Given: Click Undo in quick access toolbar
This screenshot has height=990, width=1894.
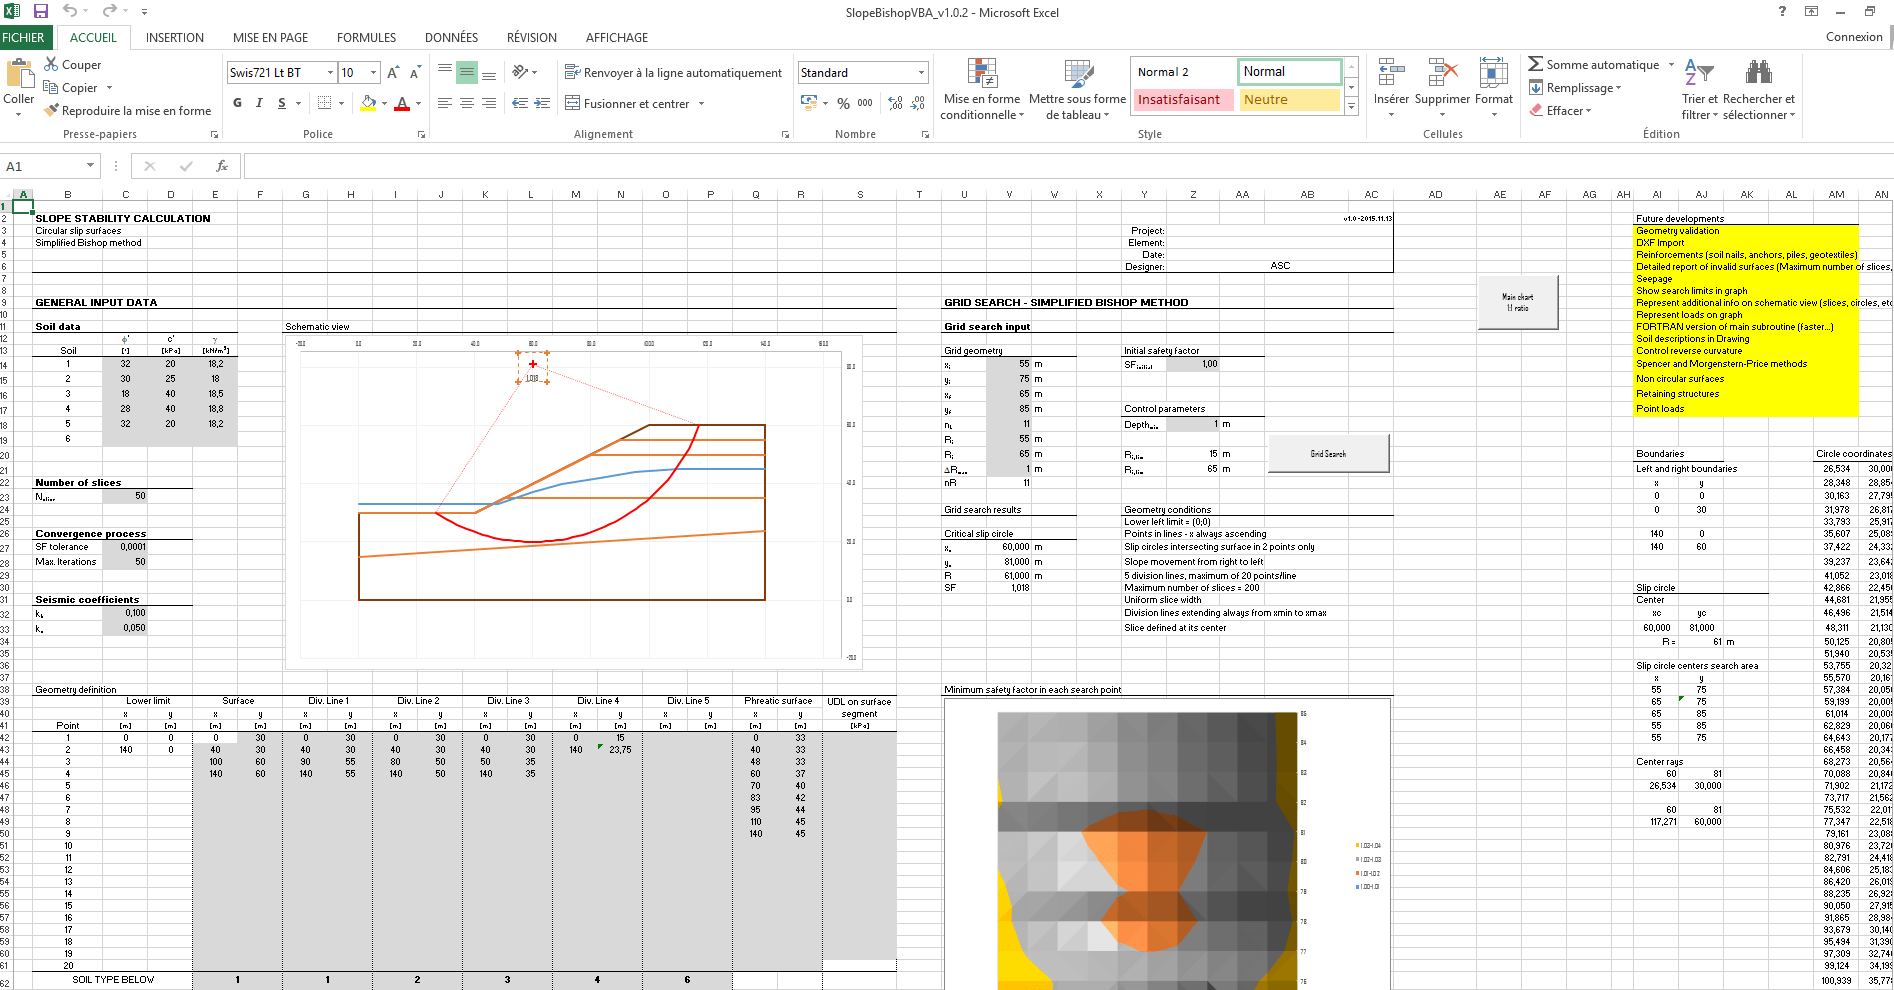Looking at the screenshot, I should click(70, 11).
